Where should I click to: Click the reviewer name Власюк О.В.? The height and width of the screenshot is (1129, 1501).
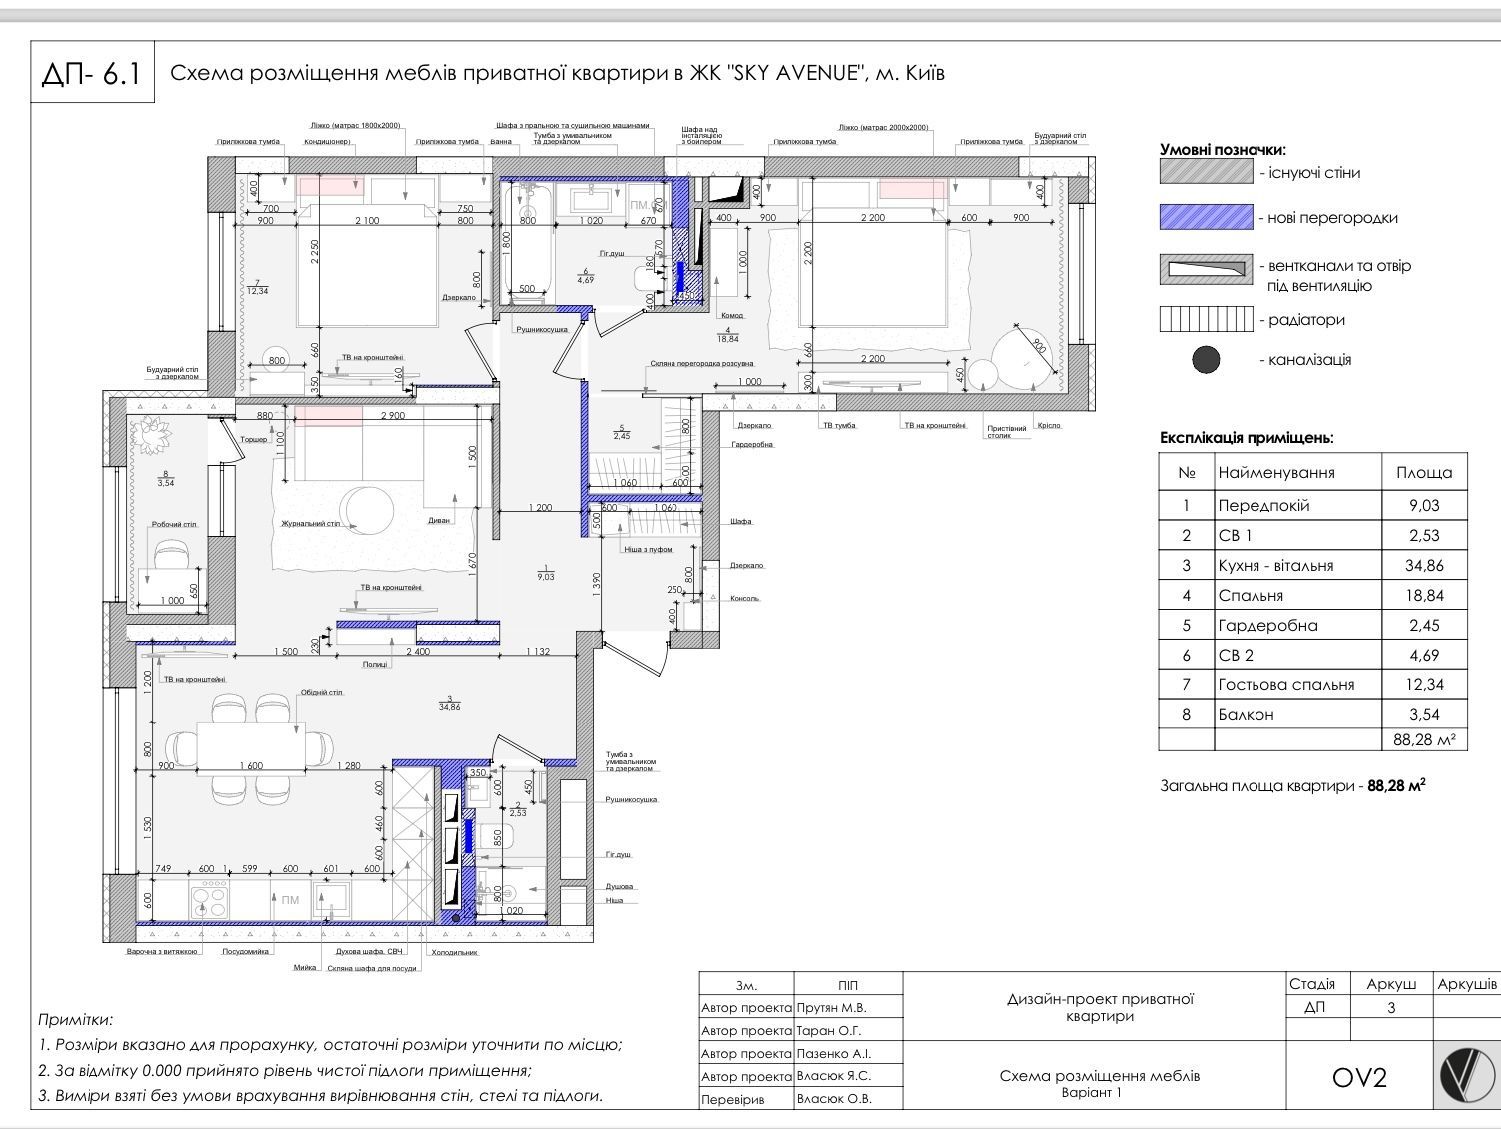834,1098
